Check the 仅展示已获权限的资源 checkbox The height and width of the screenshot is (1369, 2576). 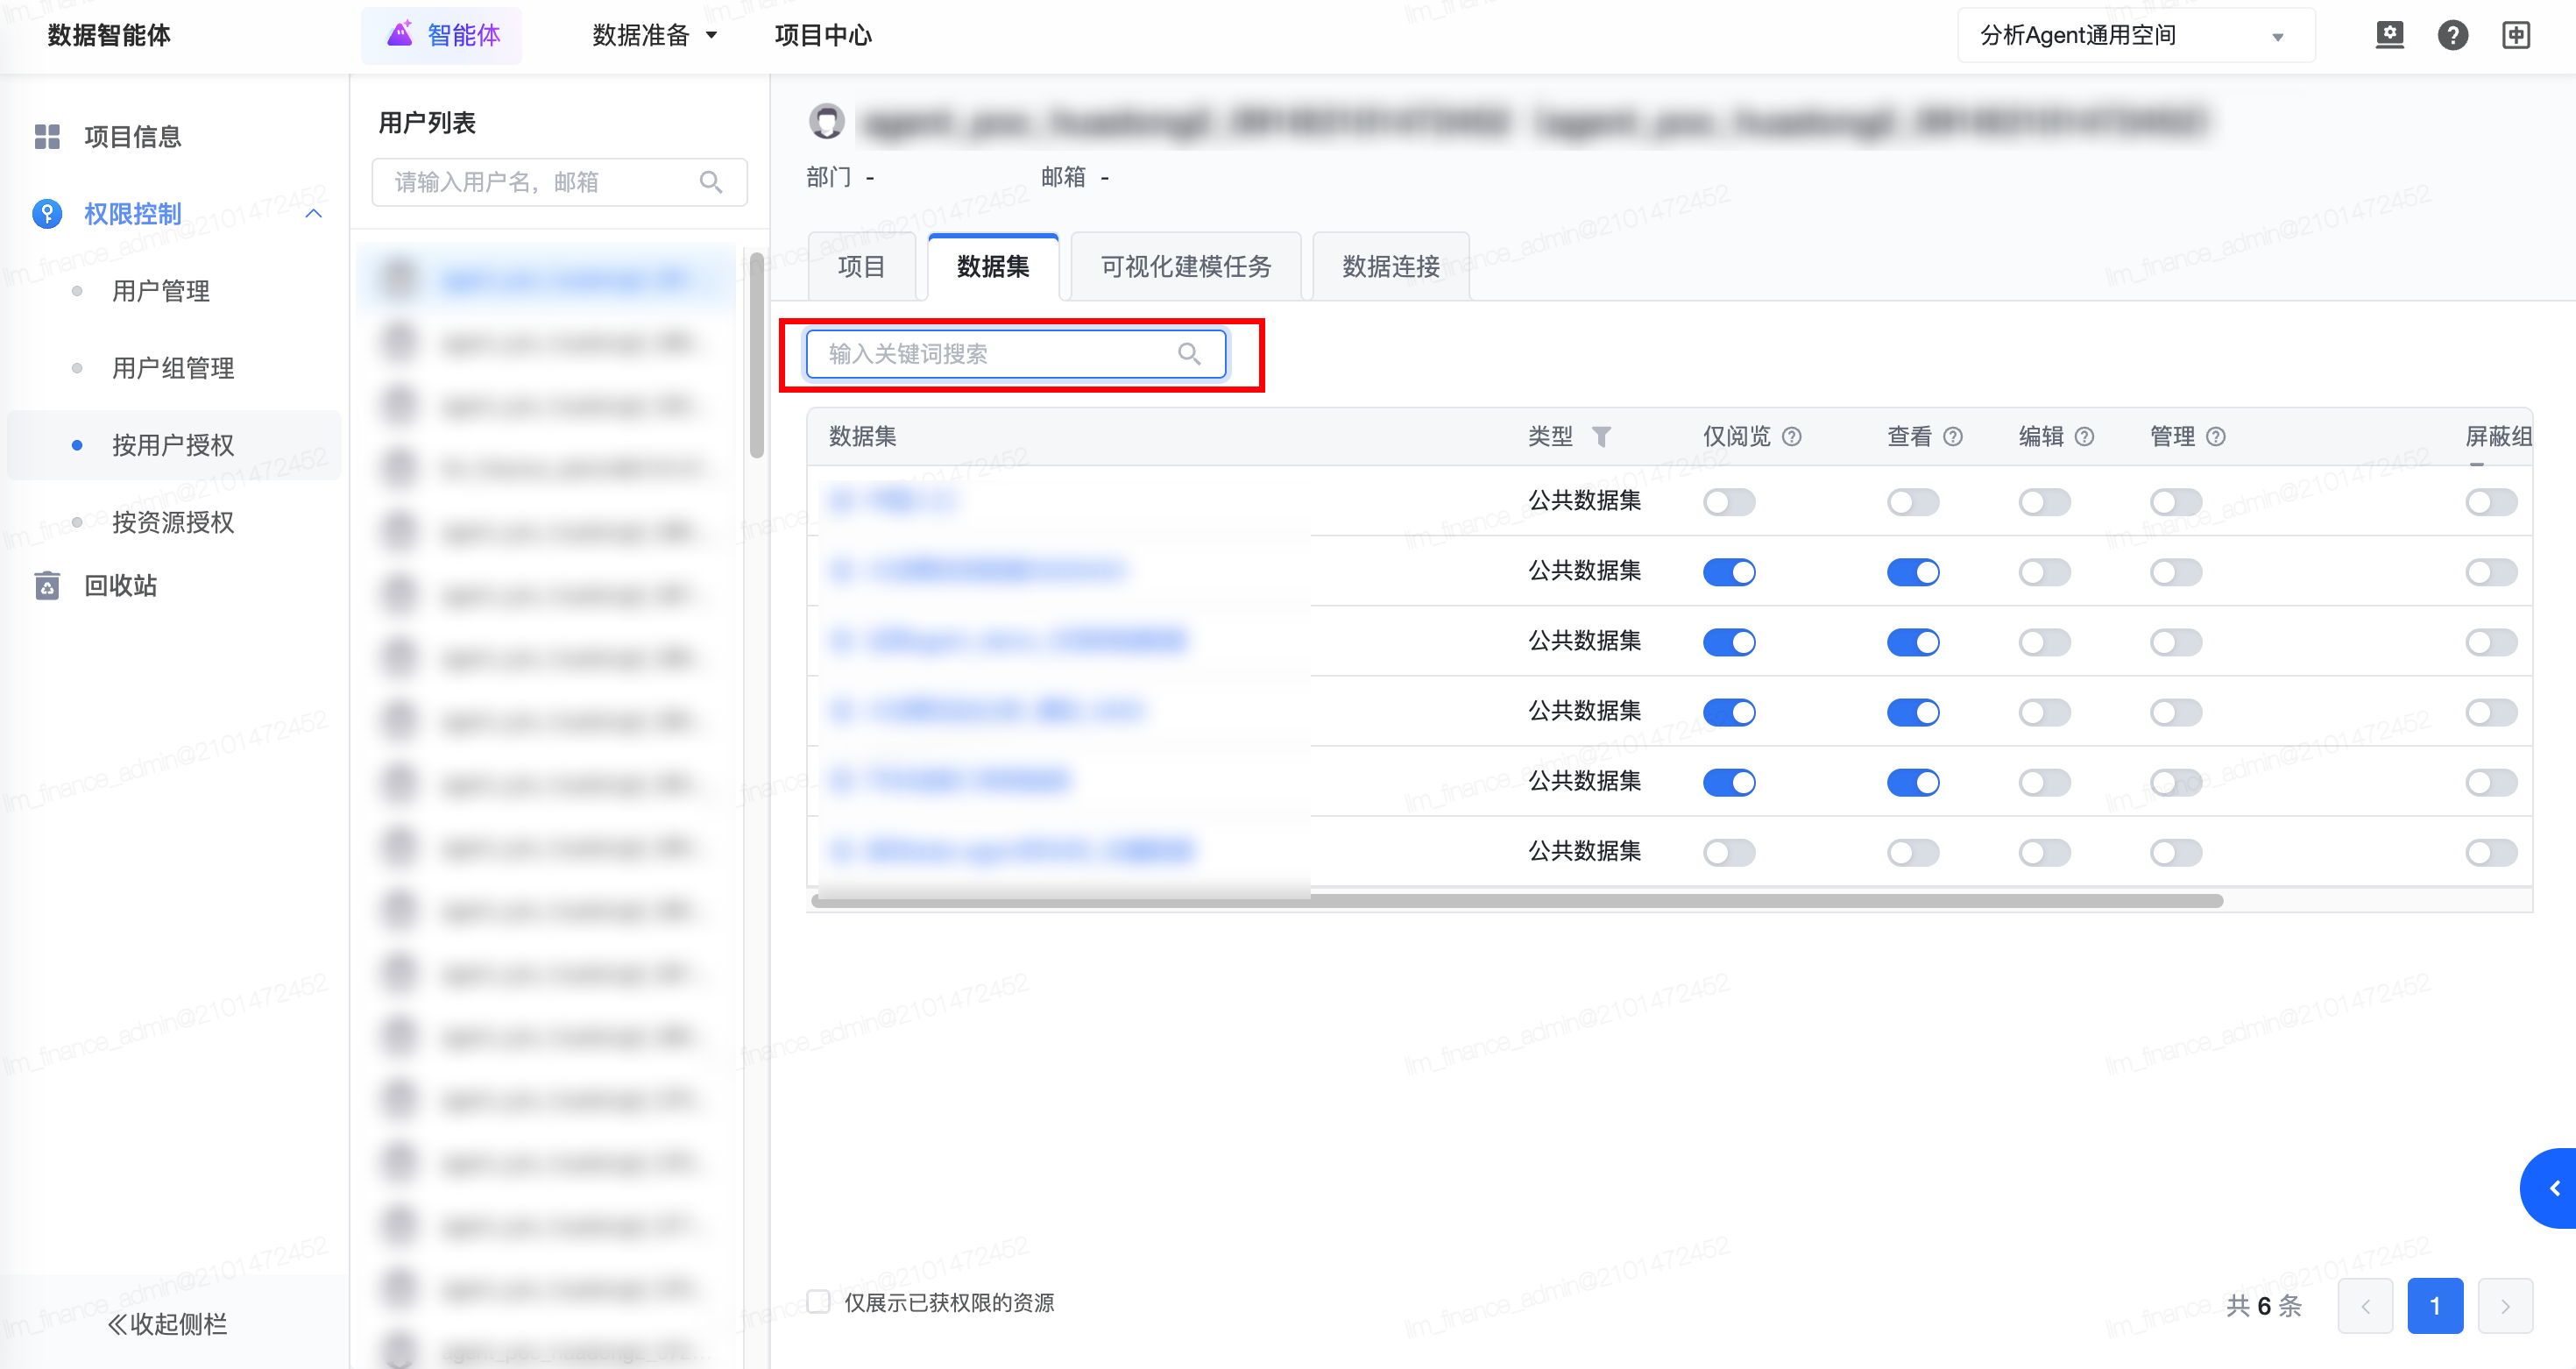[x=818, y=1302]
